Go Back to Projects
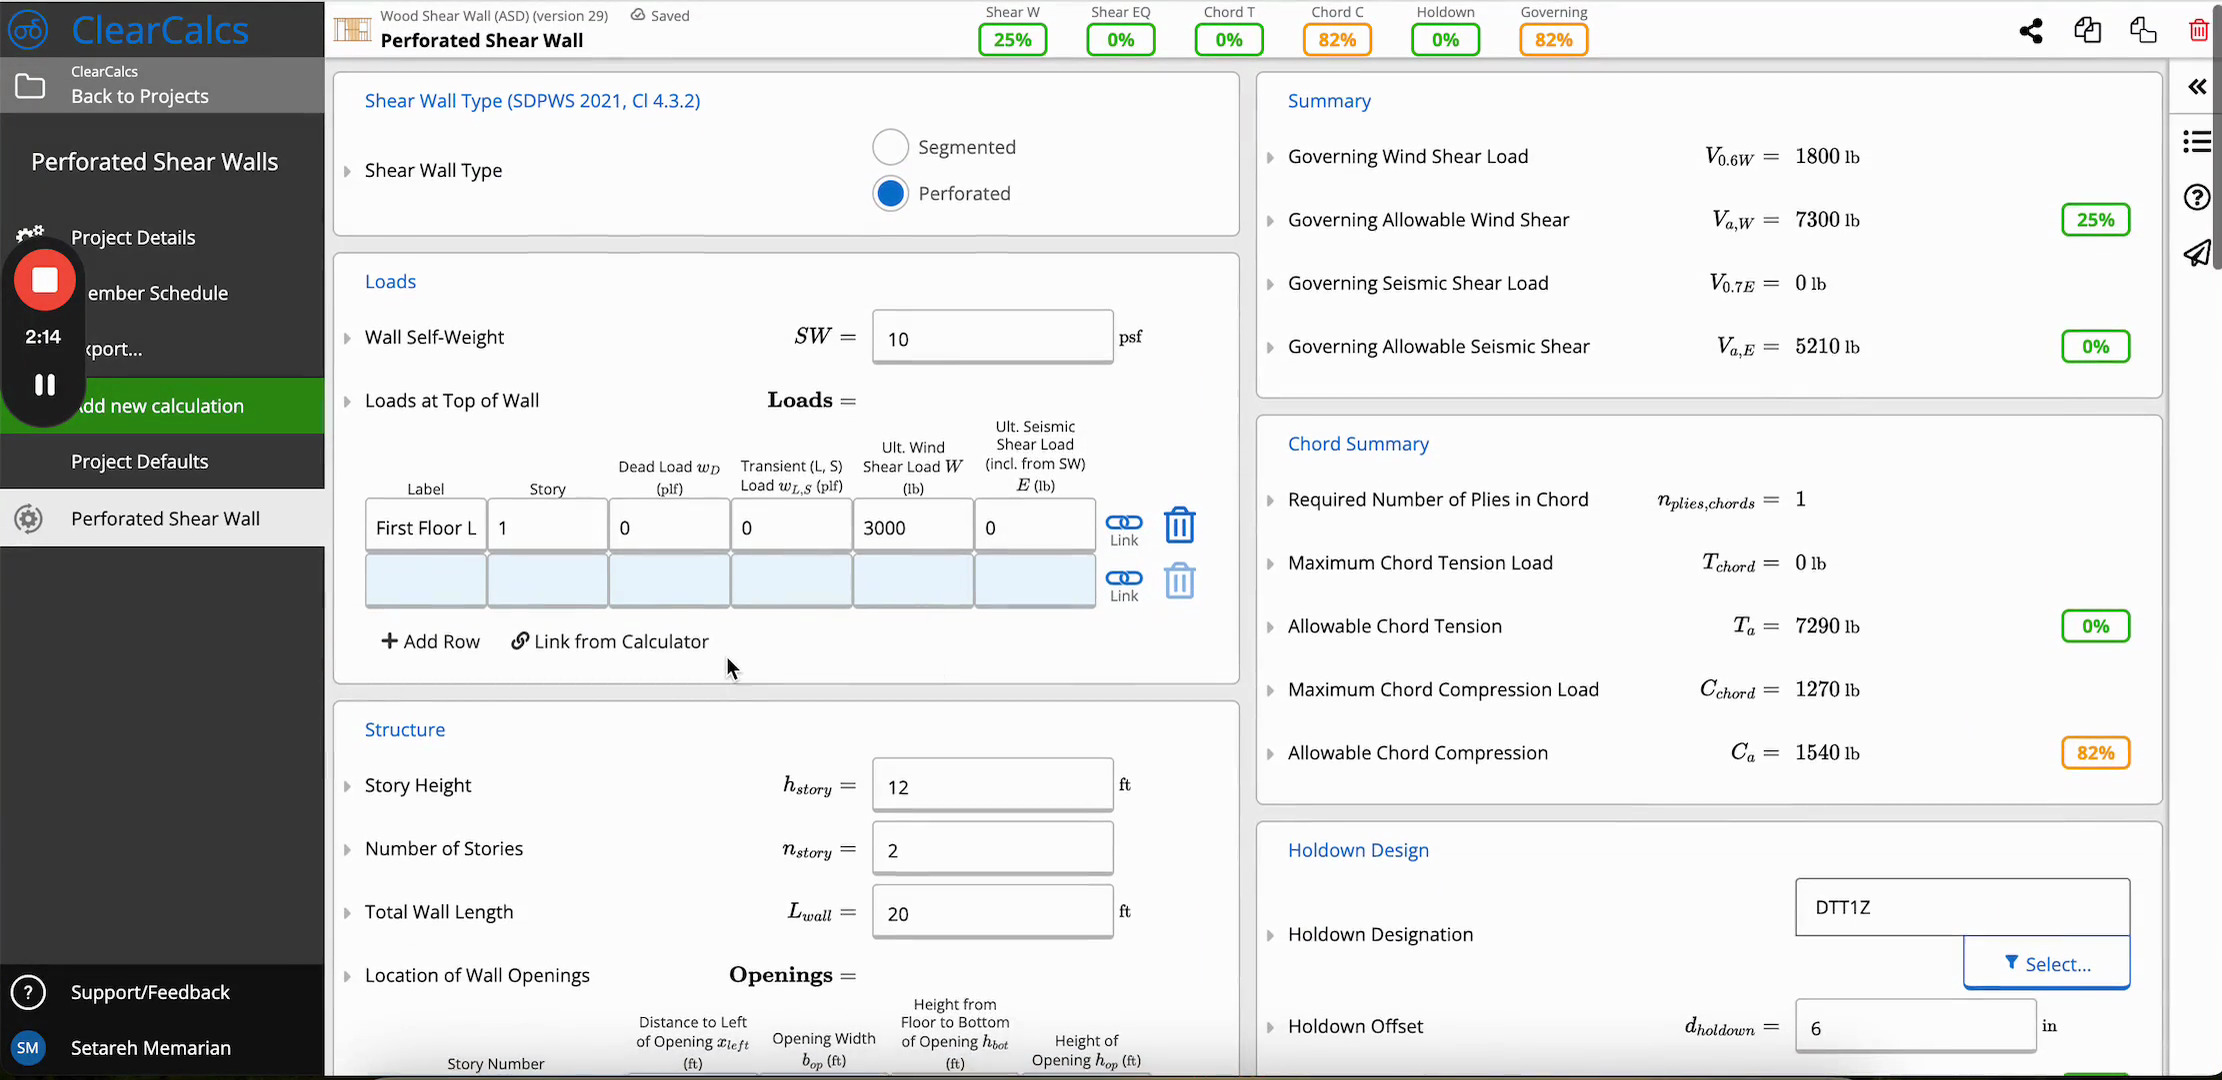This screenshot has width=2222, height=1080. tap(140, 96)
